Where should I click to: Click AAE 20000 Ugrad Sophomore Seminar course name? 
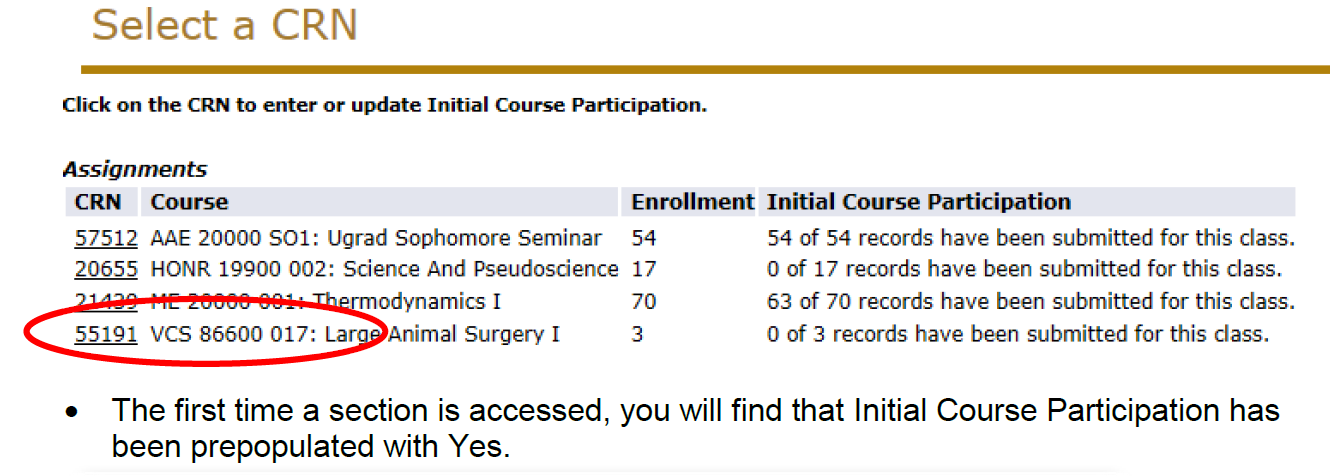tap(376, 238)
